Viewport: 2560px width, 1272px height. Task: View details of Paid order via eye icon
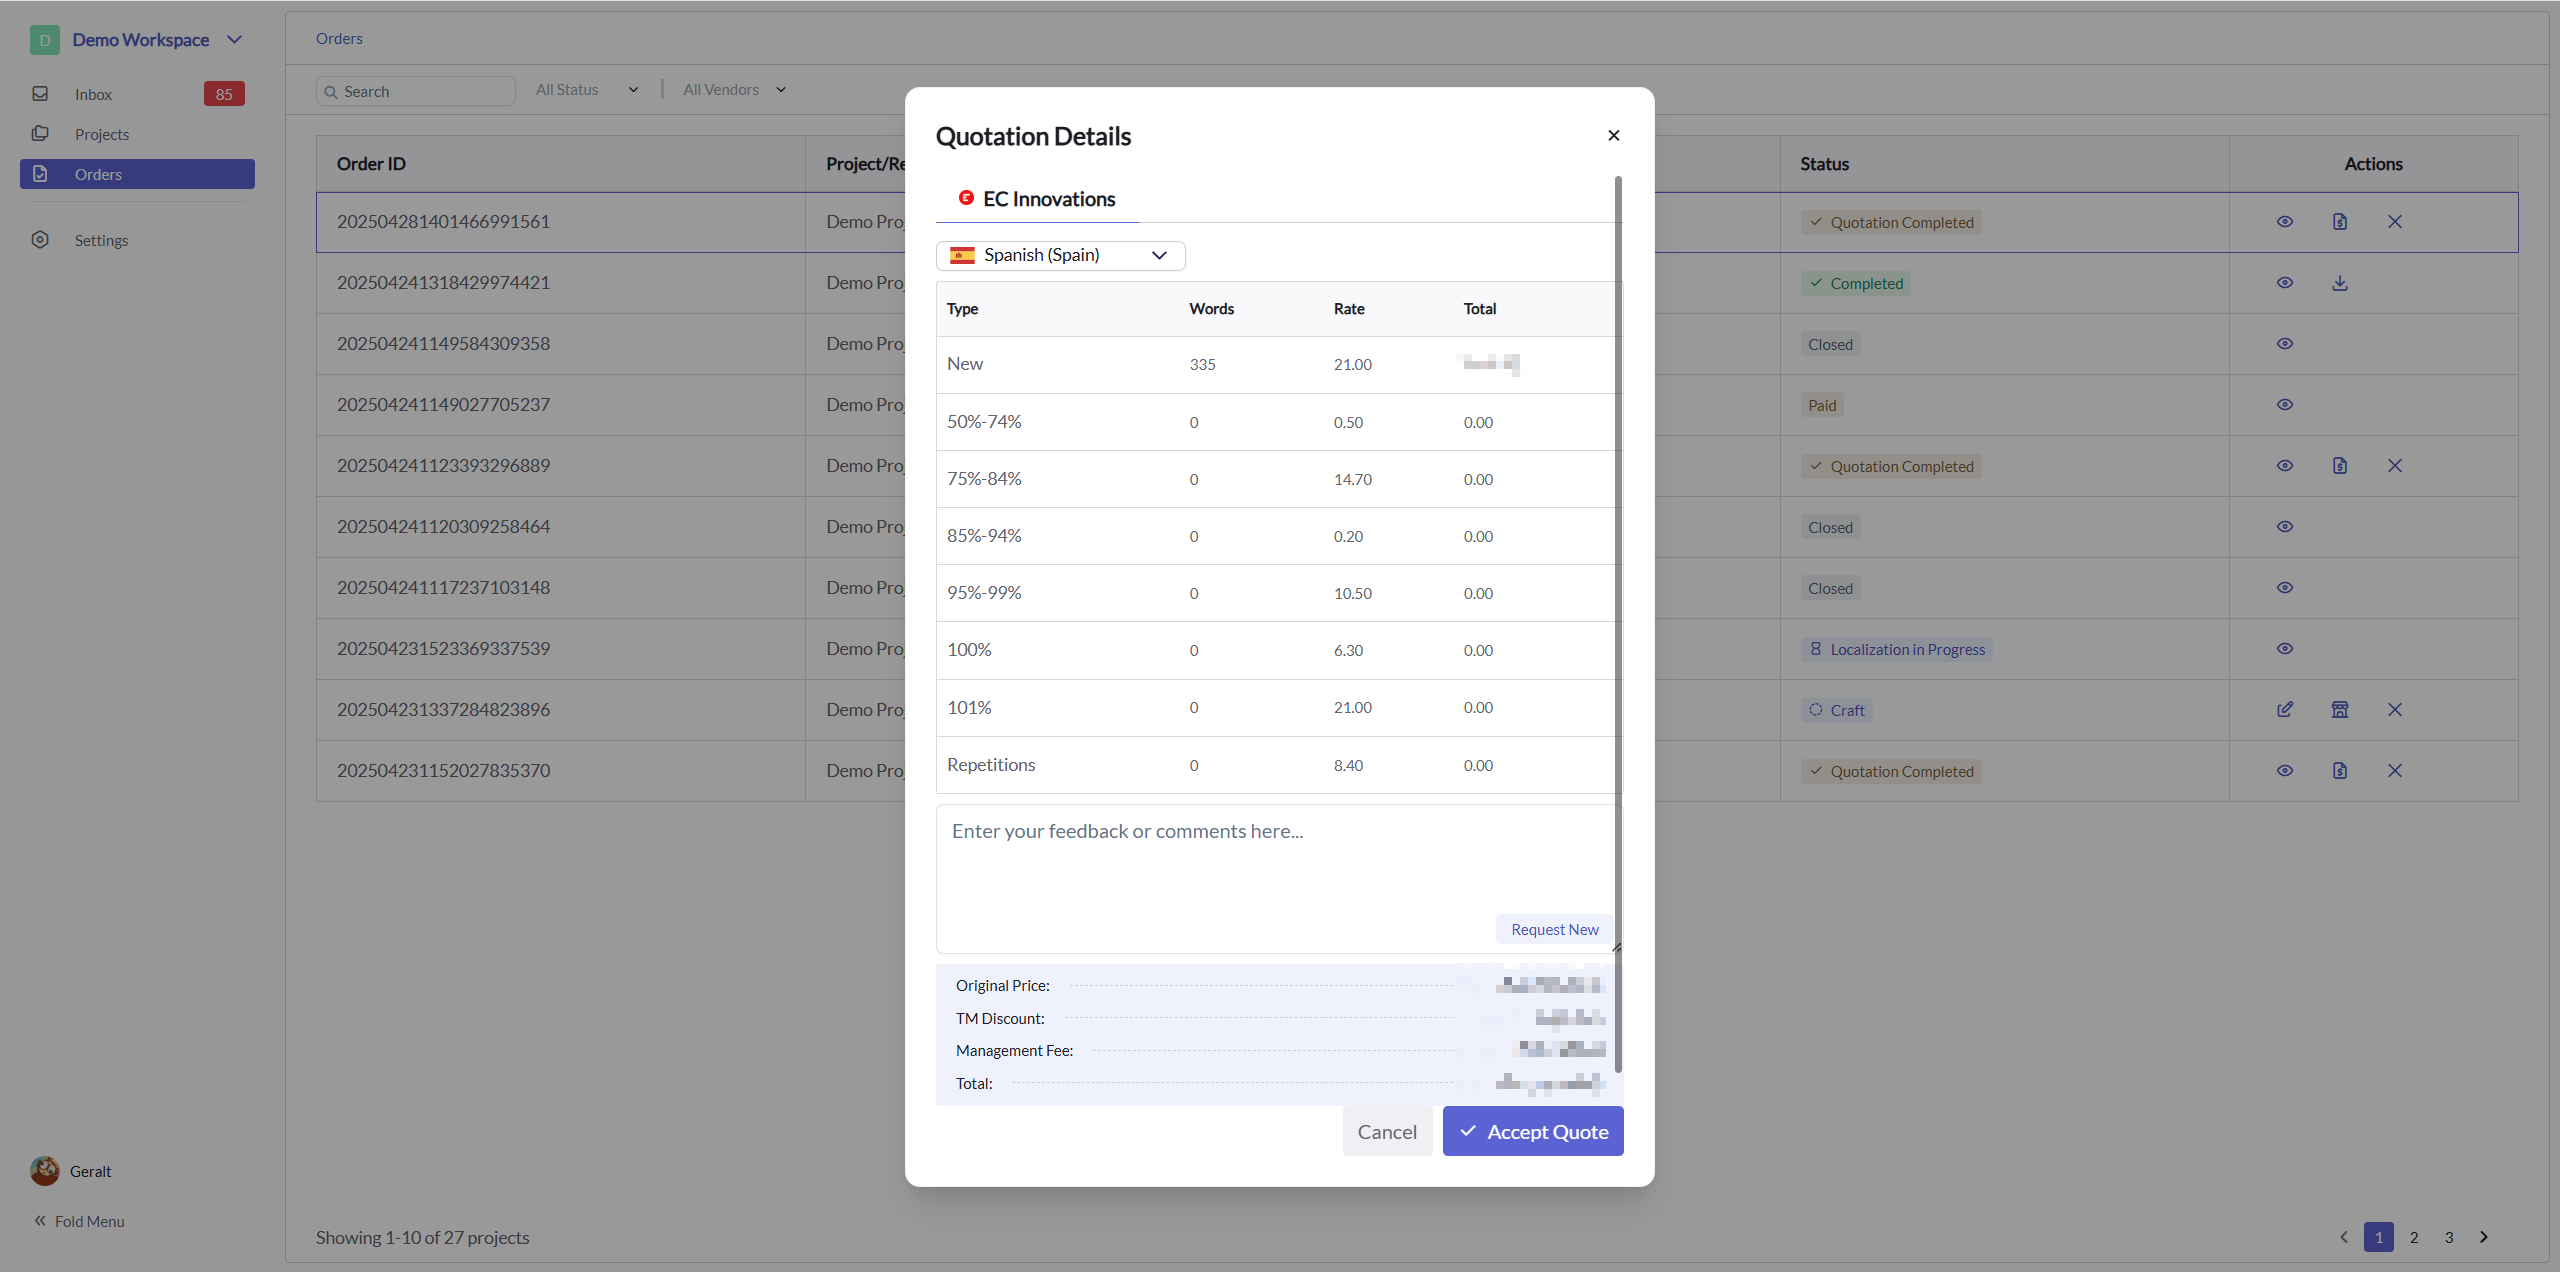(x=2284, y=405)
